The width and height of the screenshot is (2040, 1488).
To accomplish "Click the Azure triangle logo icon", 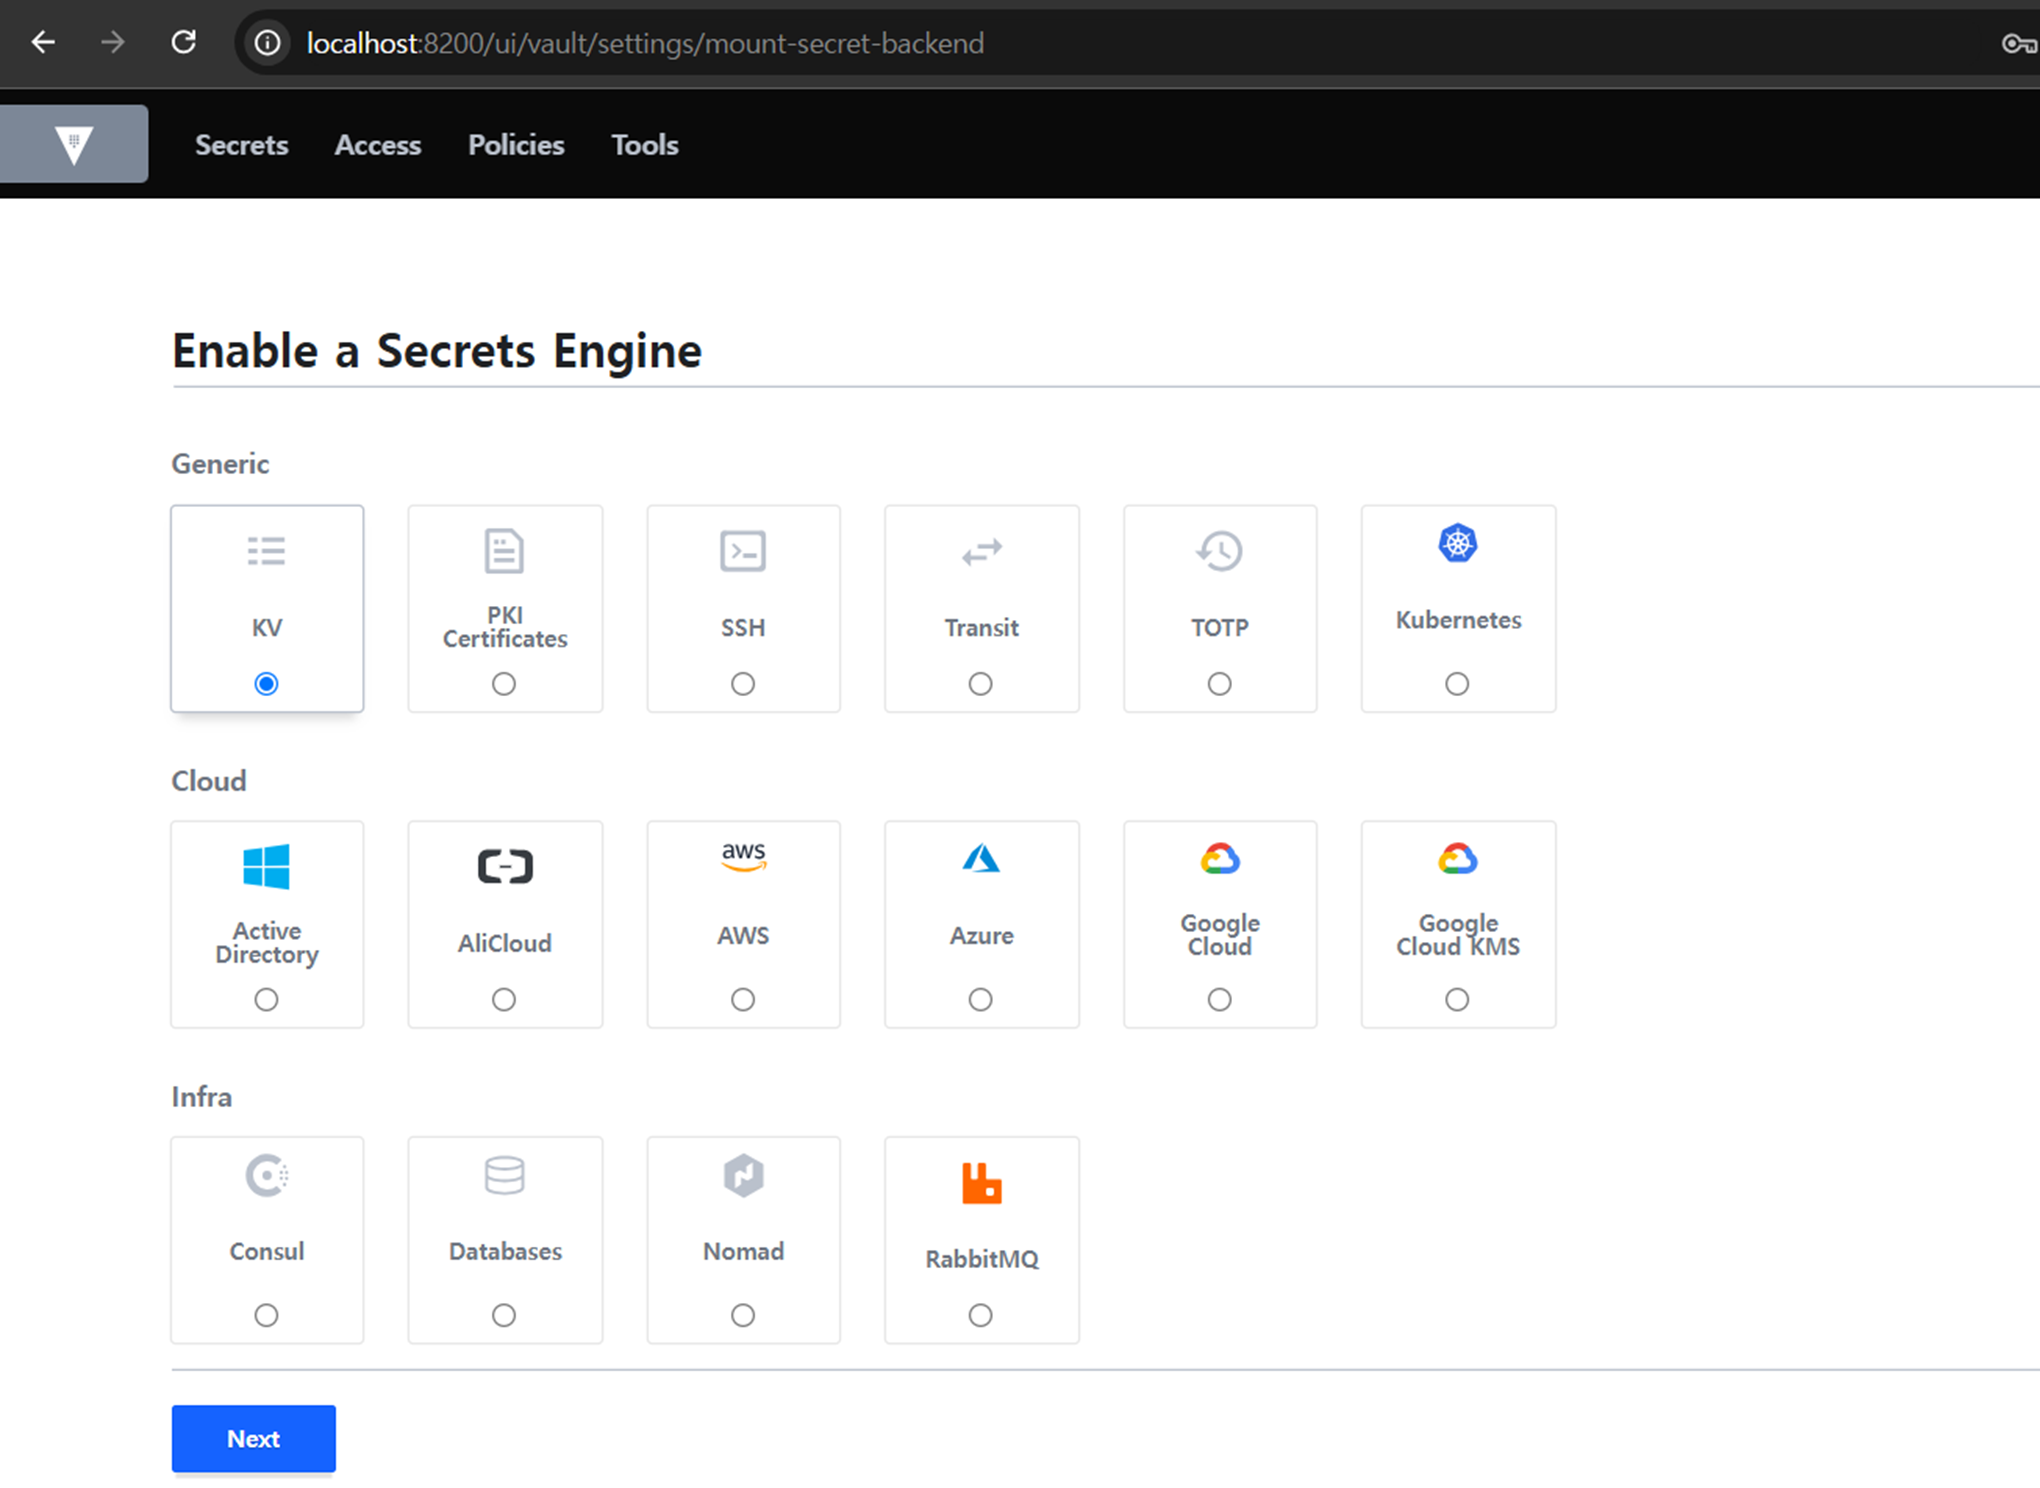I will (x=980, y=859).
